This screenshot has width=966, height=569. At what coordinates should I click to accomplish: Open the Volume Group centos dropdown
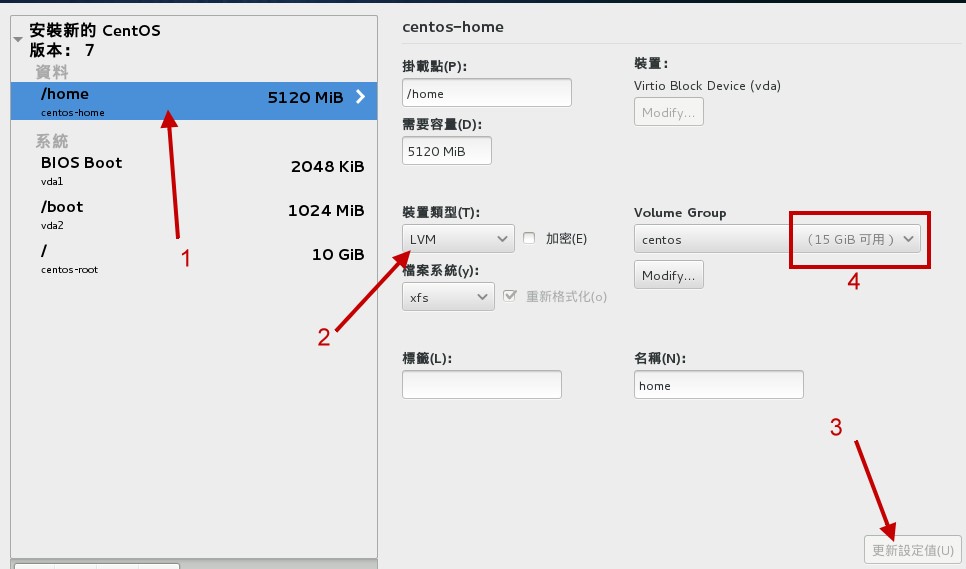pos(777,240)
